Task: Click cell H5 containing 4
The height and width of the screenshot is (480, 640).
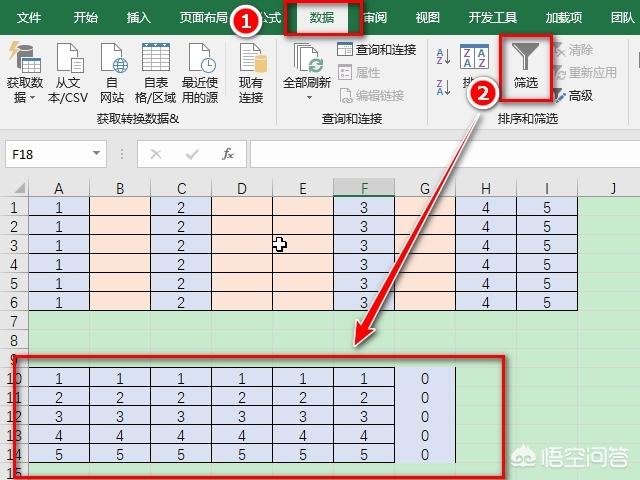Action: coord(486,283)
